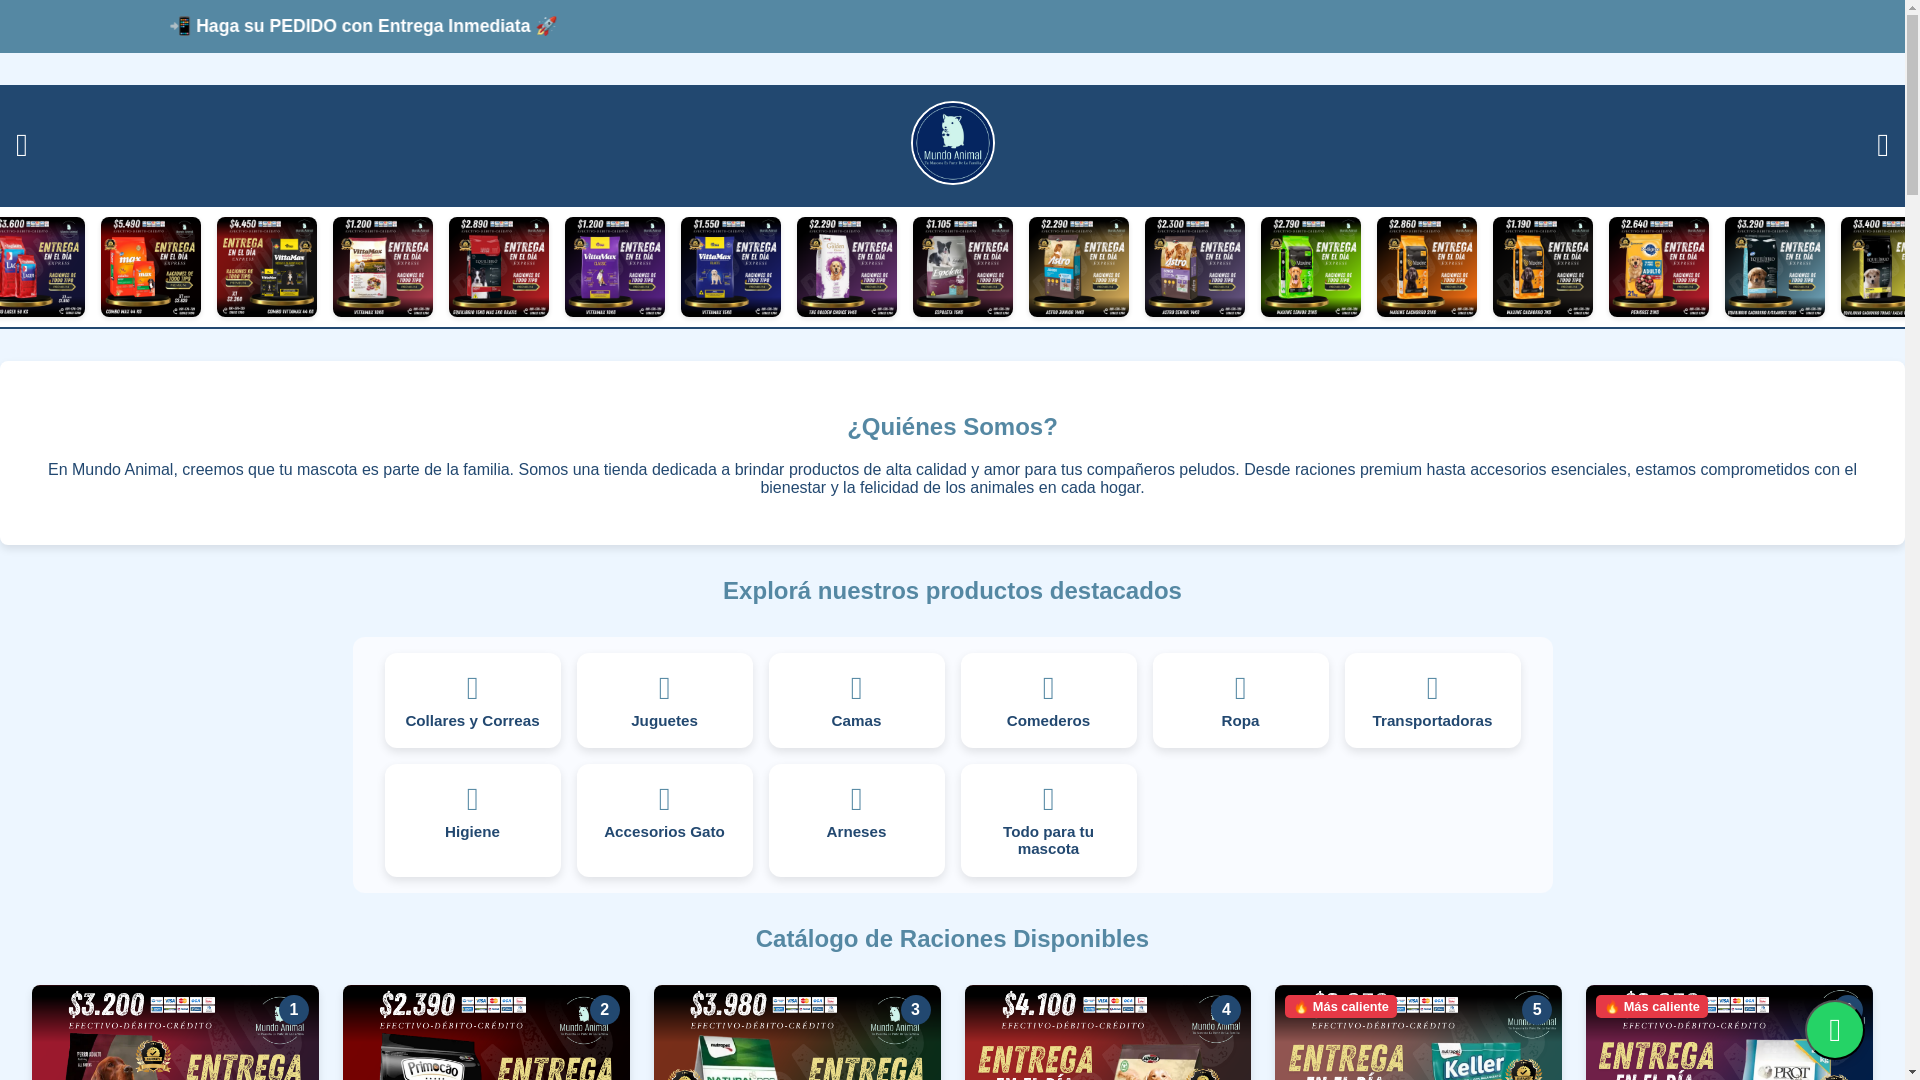Screen dimensions: 1920x1080
Task: Open the Higiene category
Action: [x=472, y=820]
